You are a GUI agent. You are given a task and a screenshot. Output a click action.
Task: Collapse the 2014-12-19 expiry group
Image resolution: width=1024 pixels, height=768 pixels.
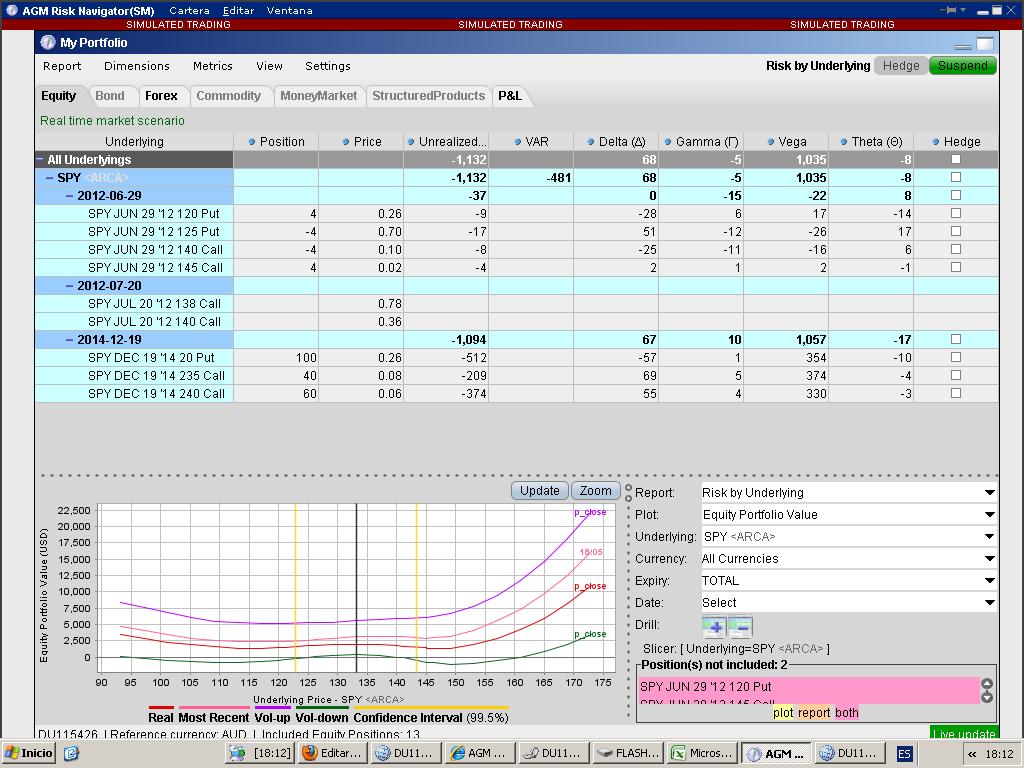tap(71, 339)
